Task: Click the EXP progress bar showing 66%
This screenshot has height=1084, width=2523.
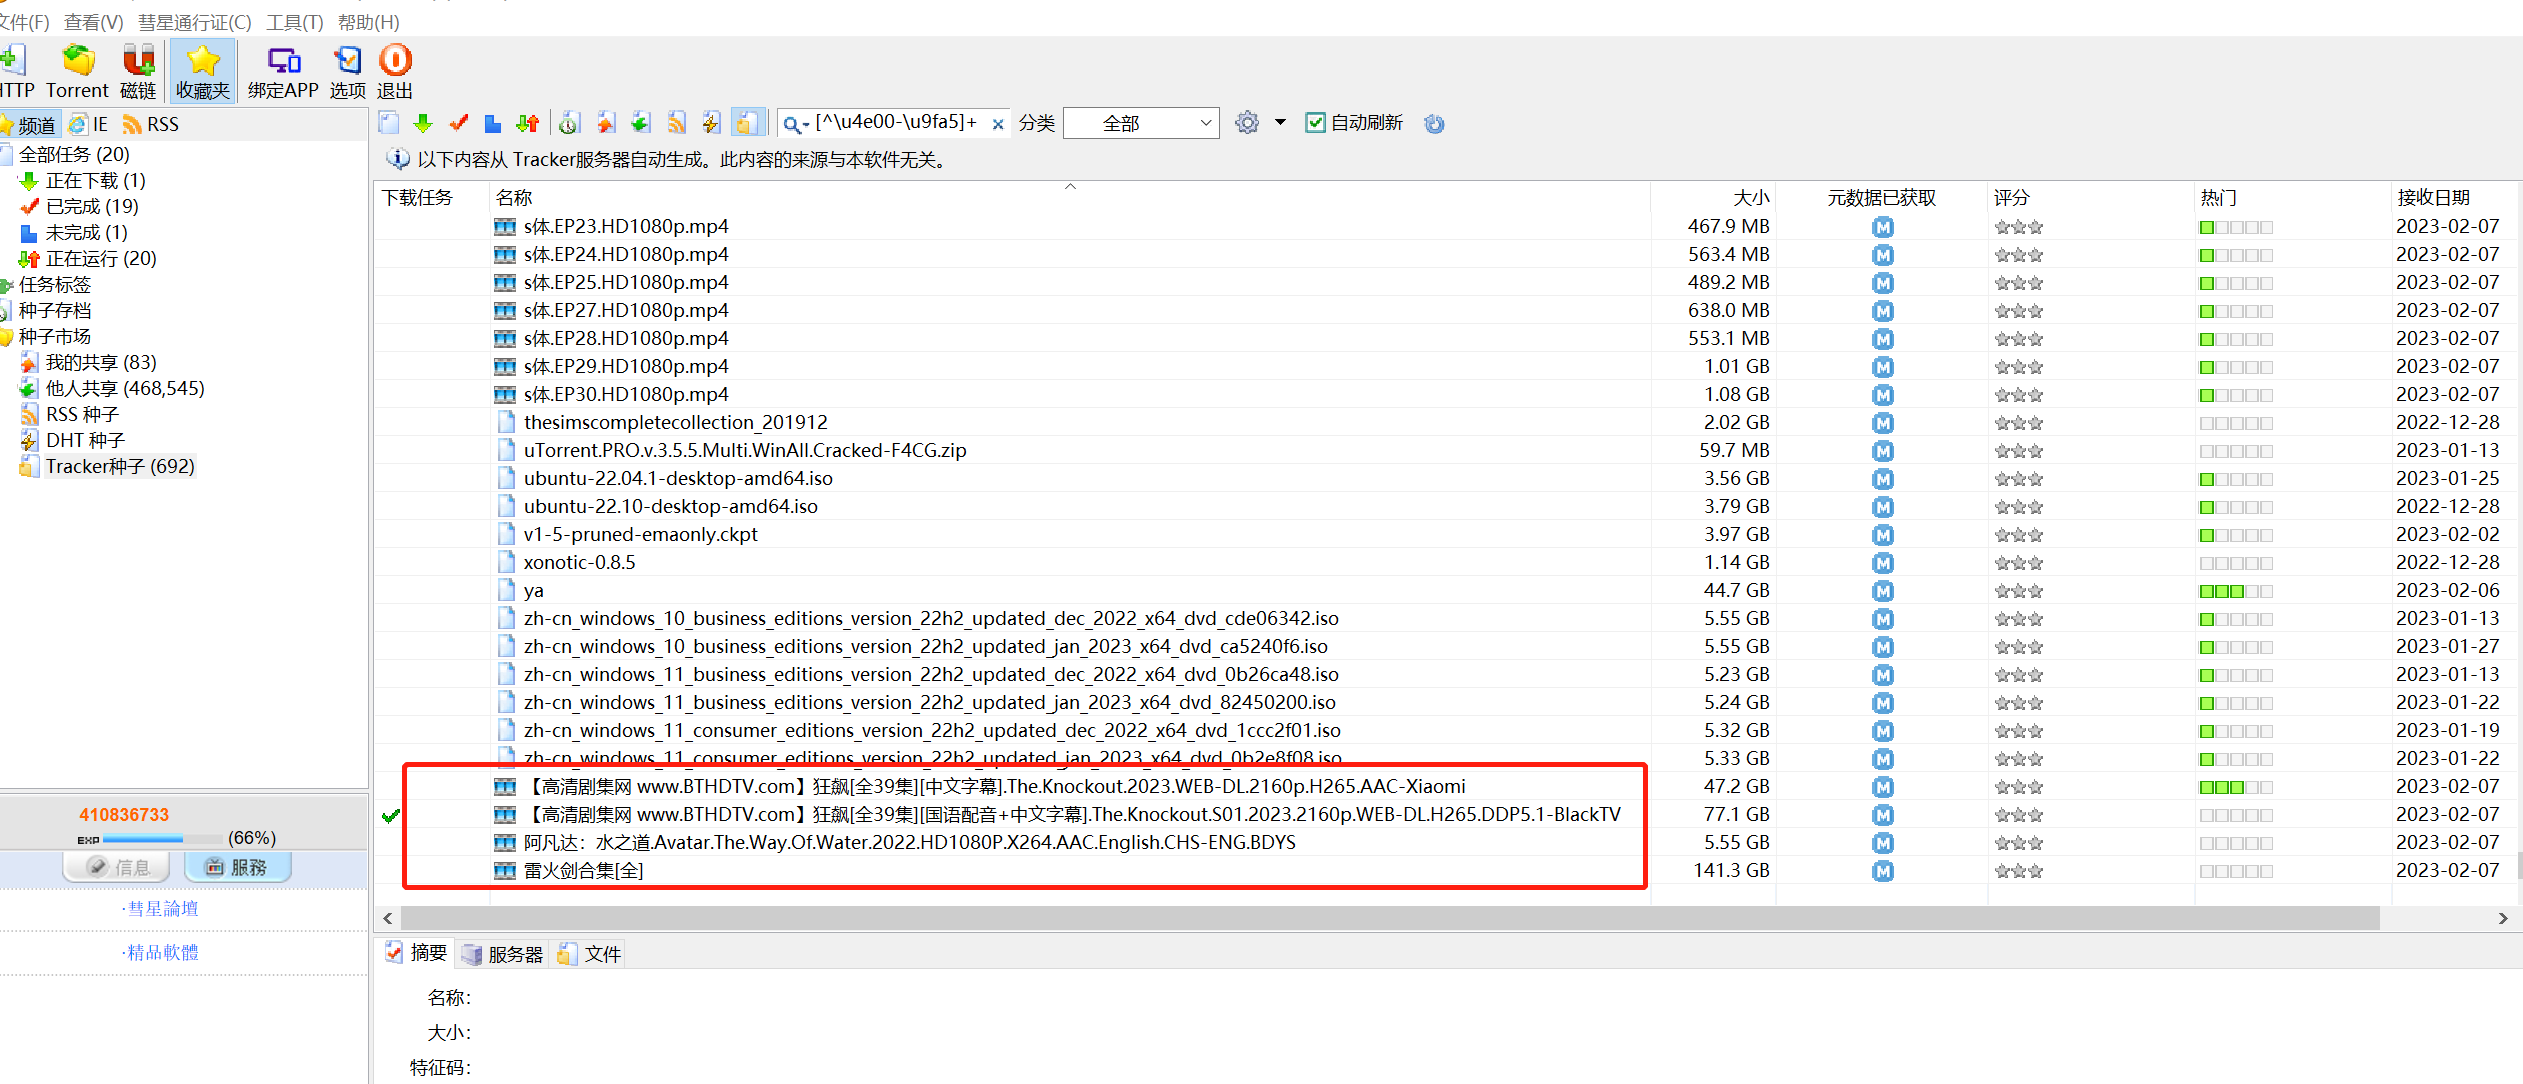Action: coord(162,839)
